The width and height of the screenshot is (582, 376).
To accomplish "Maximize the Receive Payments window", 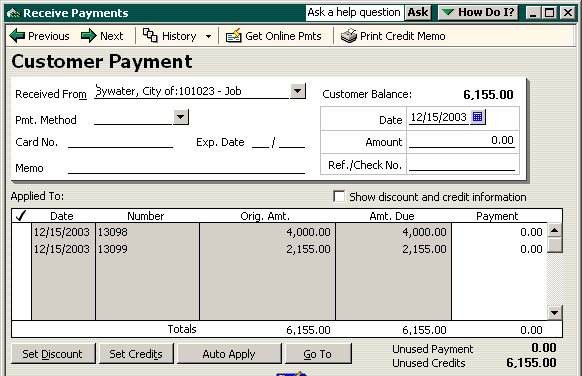I will coord(550,13).
